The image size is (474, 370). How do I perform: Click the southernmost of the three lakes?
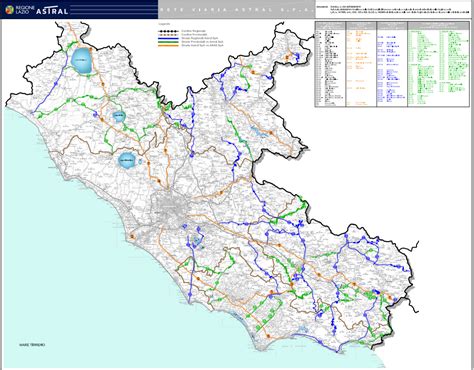127,160
